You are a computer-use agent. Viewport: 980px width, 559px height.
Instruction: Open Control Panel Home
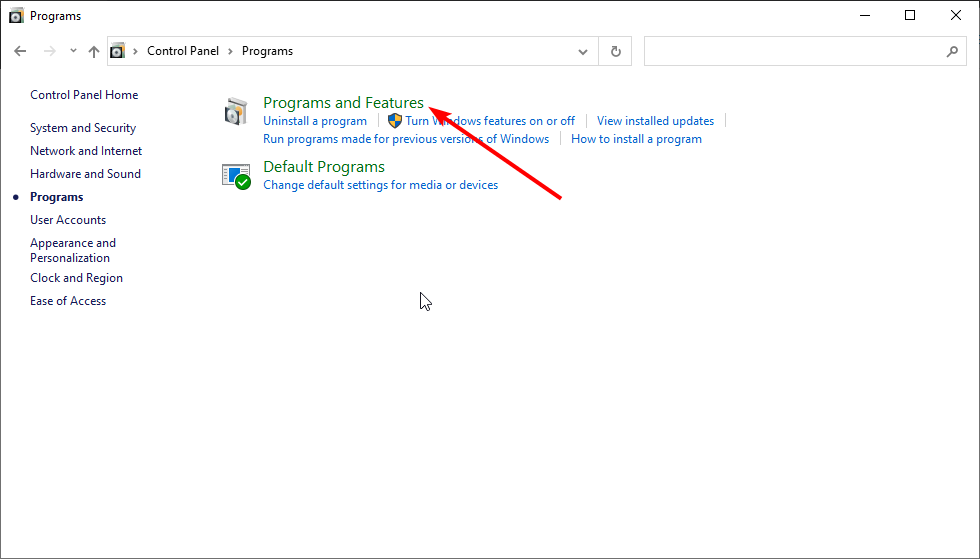pyautogui.click(x=84, y=95)
